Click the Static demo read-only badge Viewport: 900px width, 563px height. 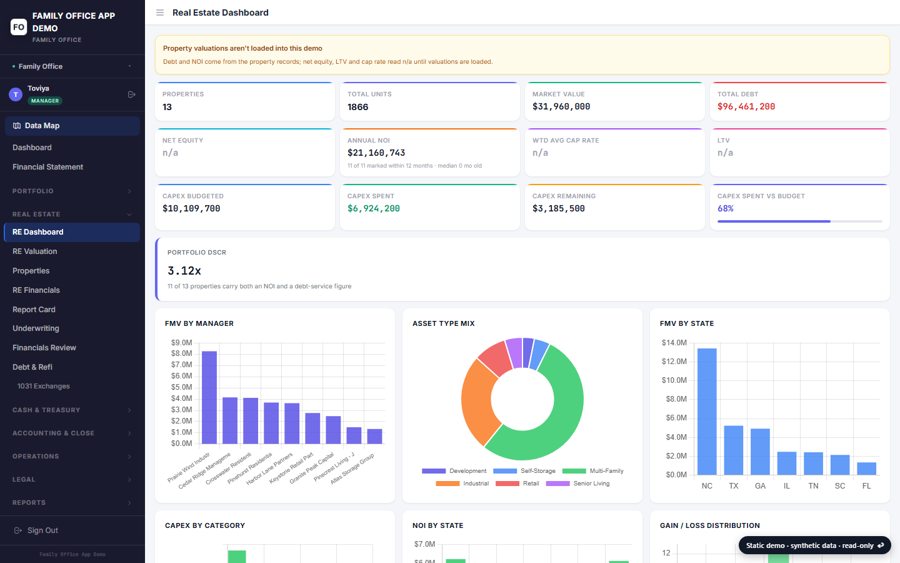(x=814, y=545)
